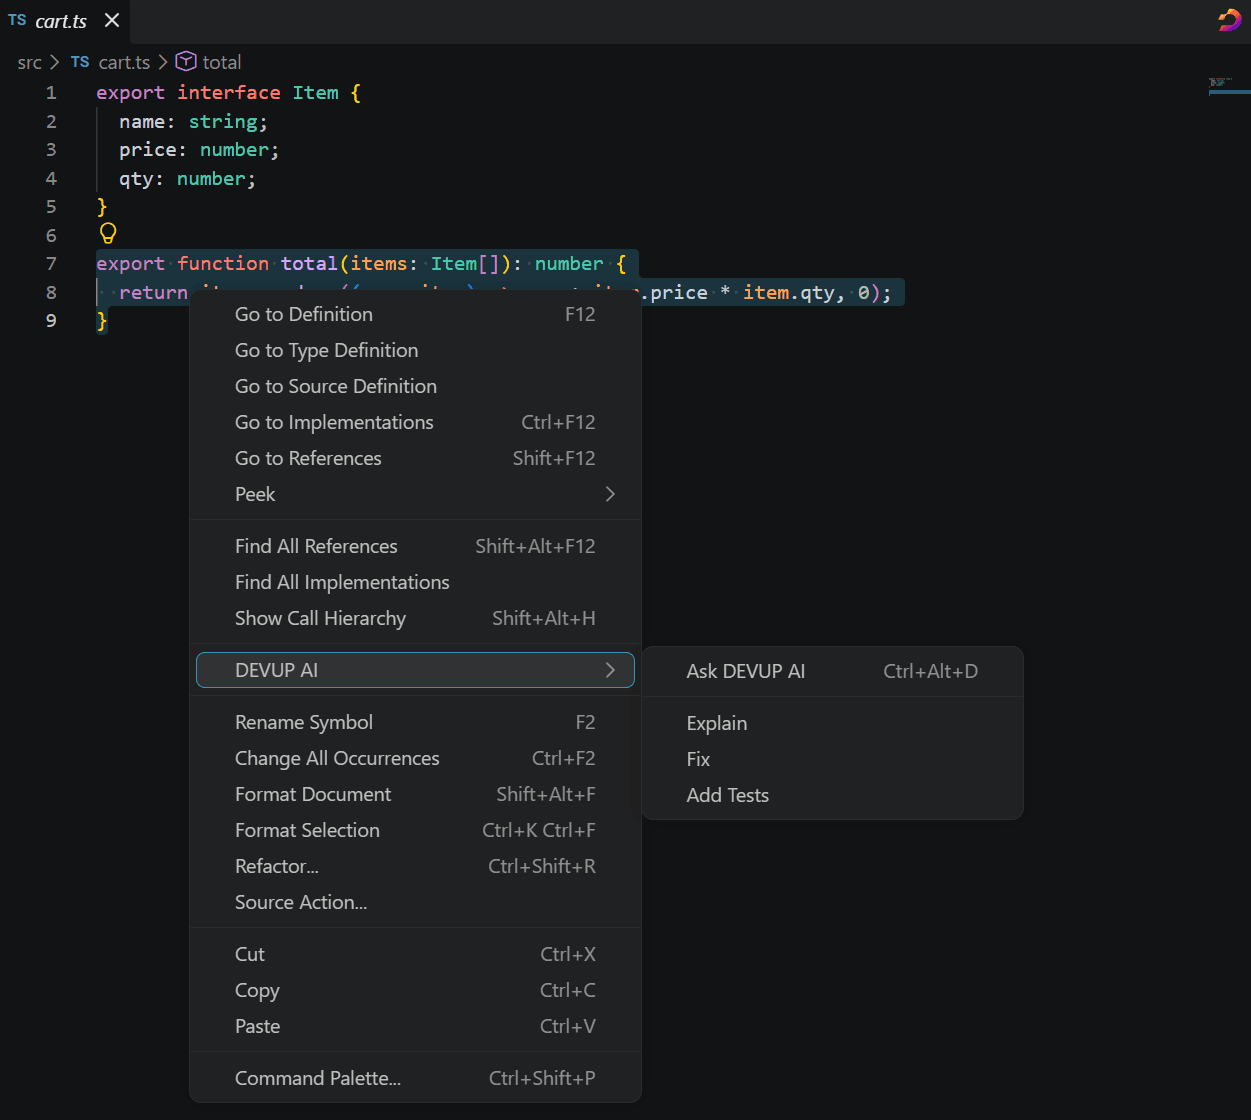The width and height of the screenshot is (1251, 1120).
Task: Click the editor minimap
Action: 1228,86
